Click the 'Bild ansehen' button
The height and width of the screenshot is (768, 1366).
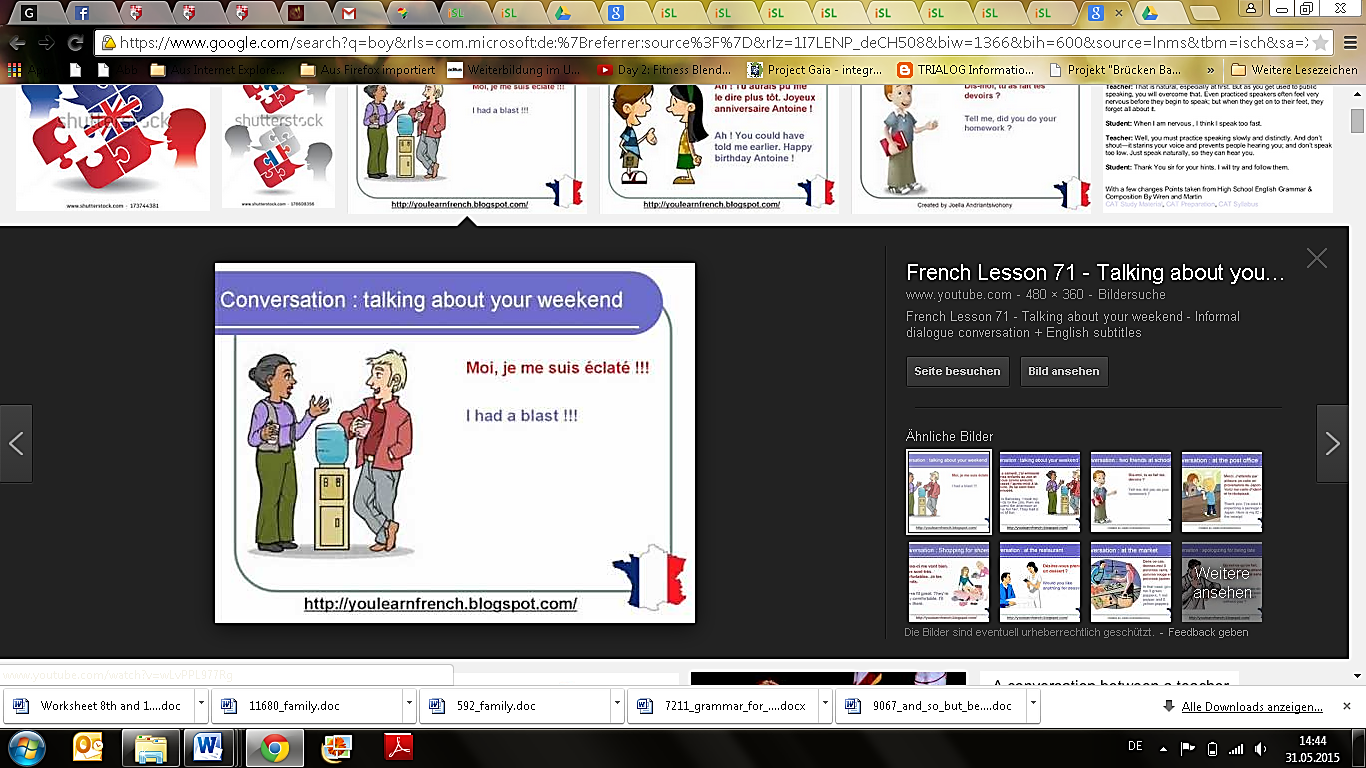(x=1064, y=371)
